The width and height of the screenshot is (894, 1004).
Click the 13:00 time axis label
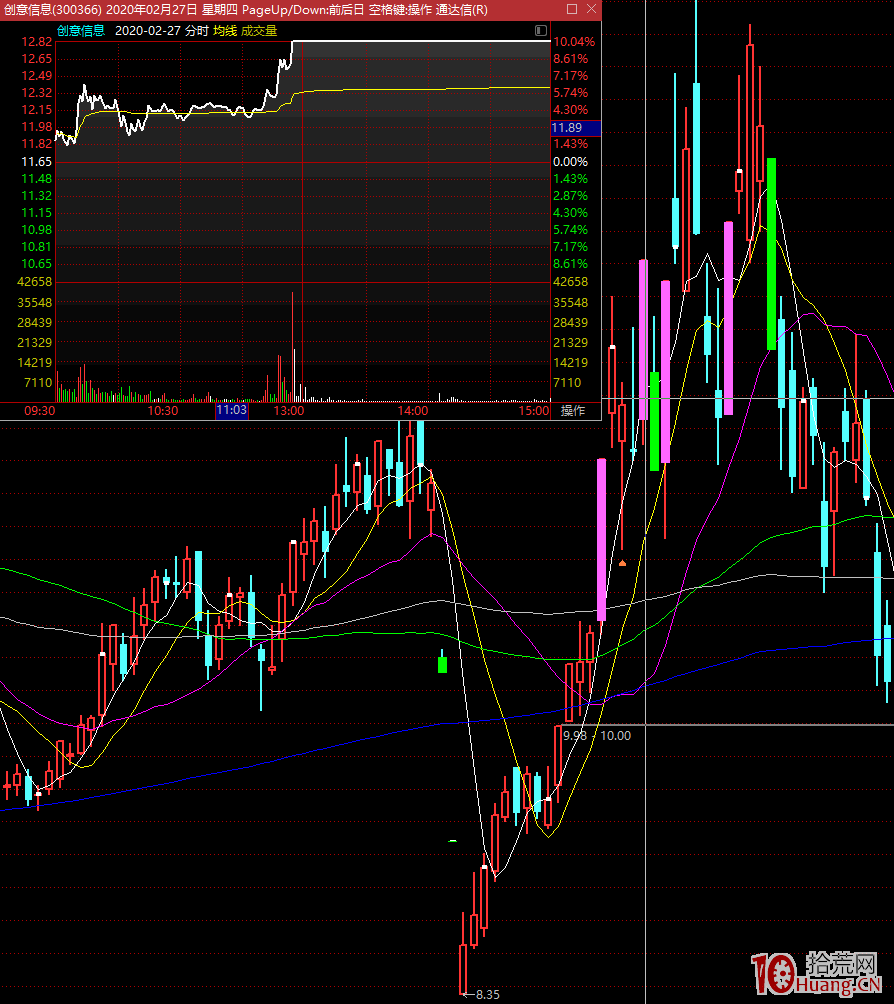point(289,411)
